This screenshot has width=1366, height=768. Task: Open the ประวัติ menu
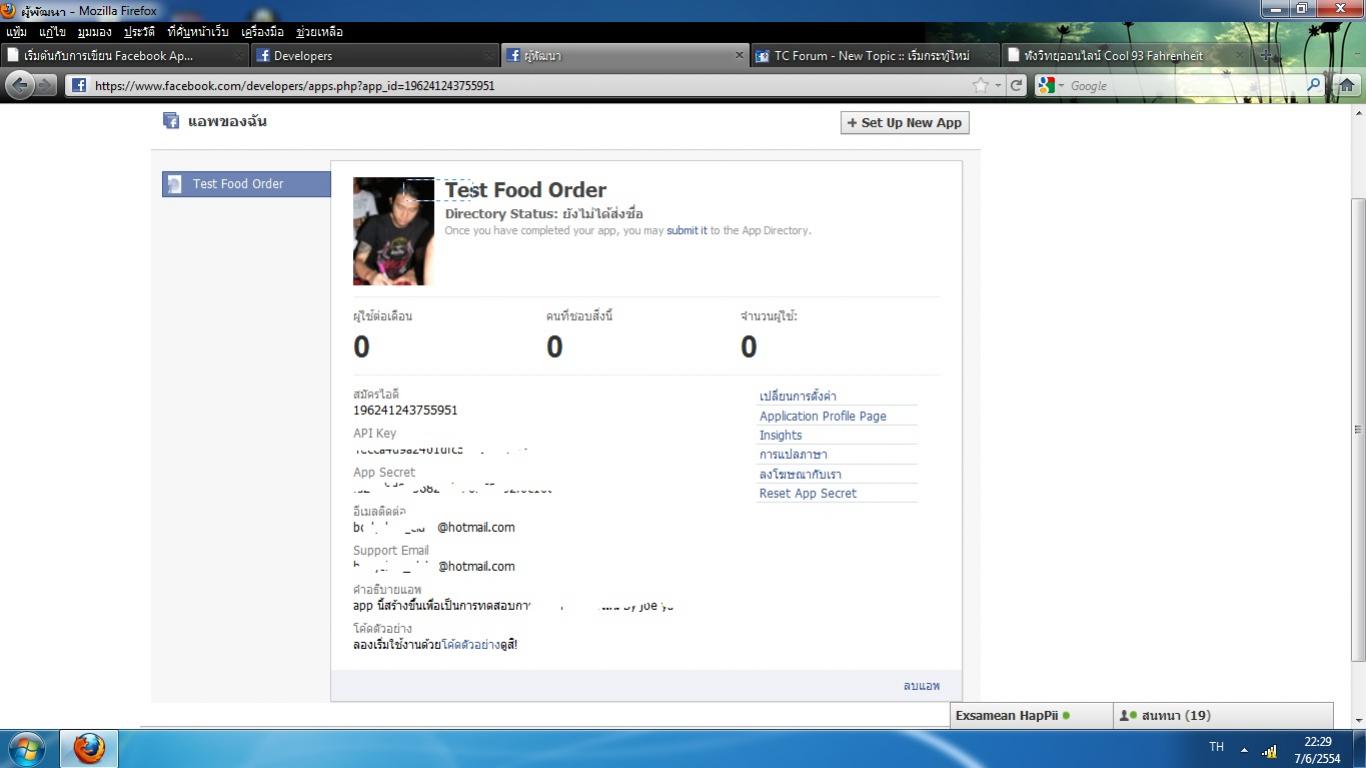(139, 32)
